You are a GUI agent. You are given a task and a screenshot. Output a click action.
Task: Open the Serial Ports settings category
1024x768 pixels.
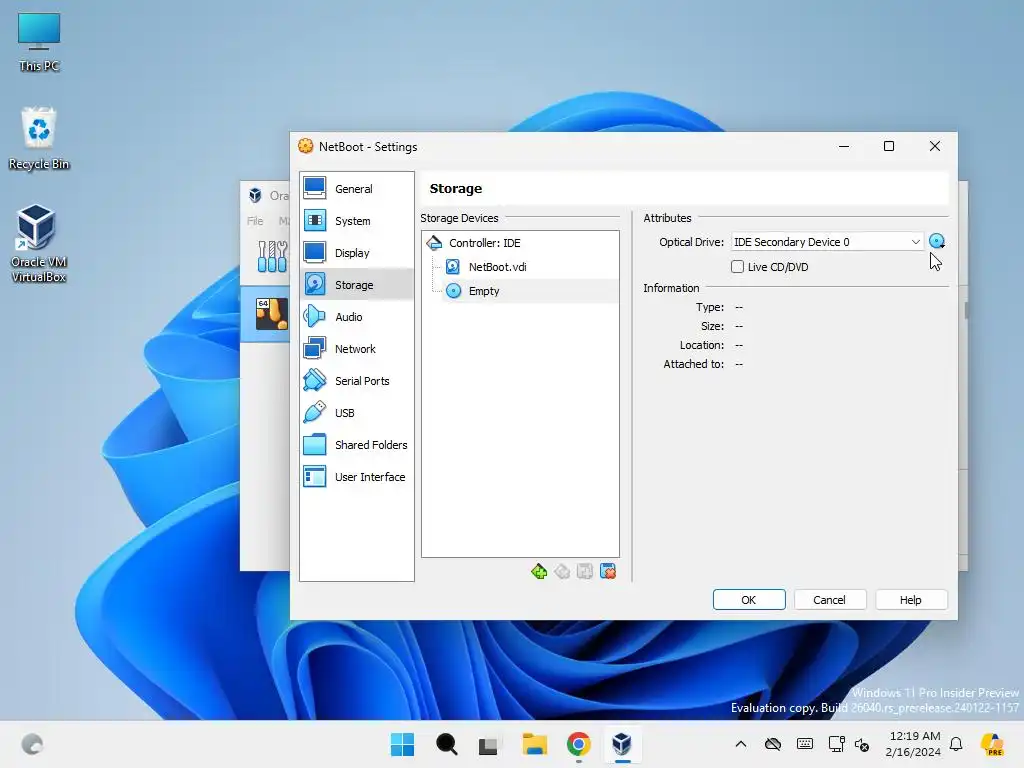(x=357, y=381)
